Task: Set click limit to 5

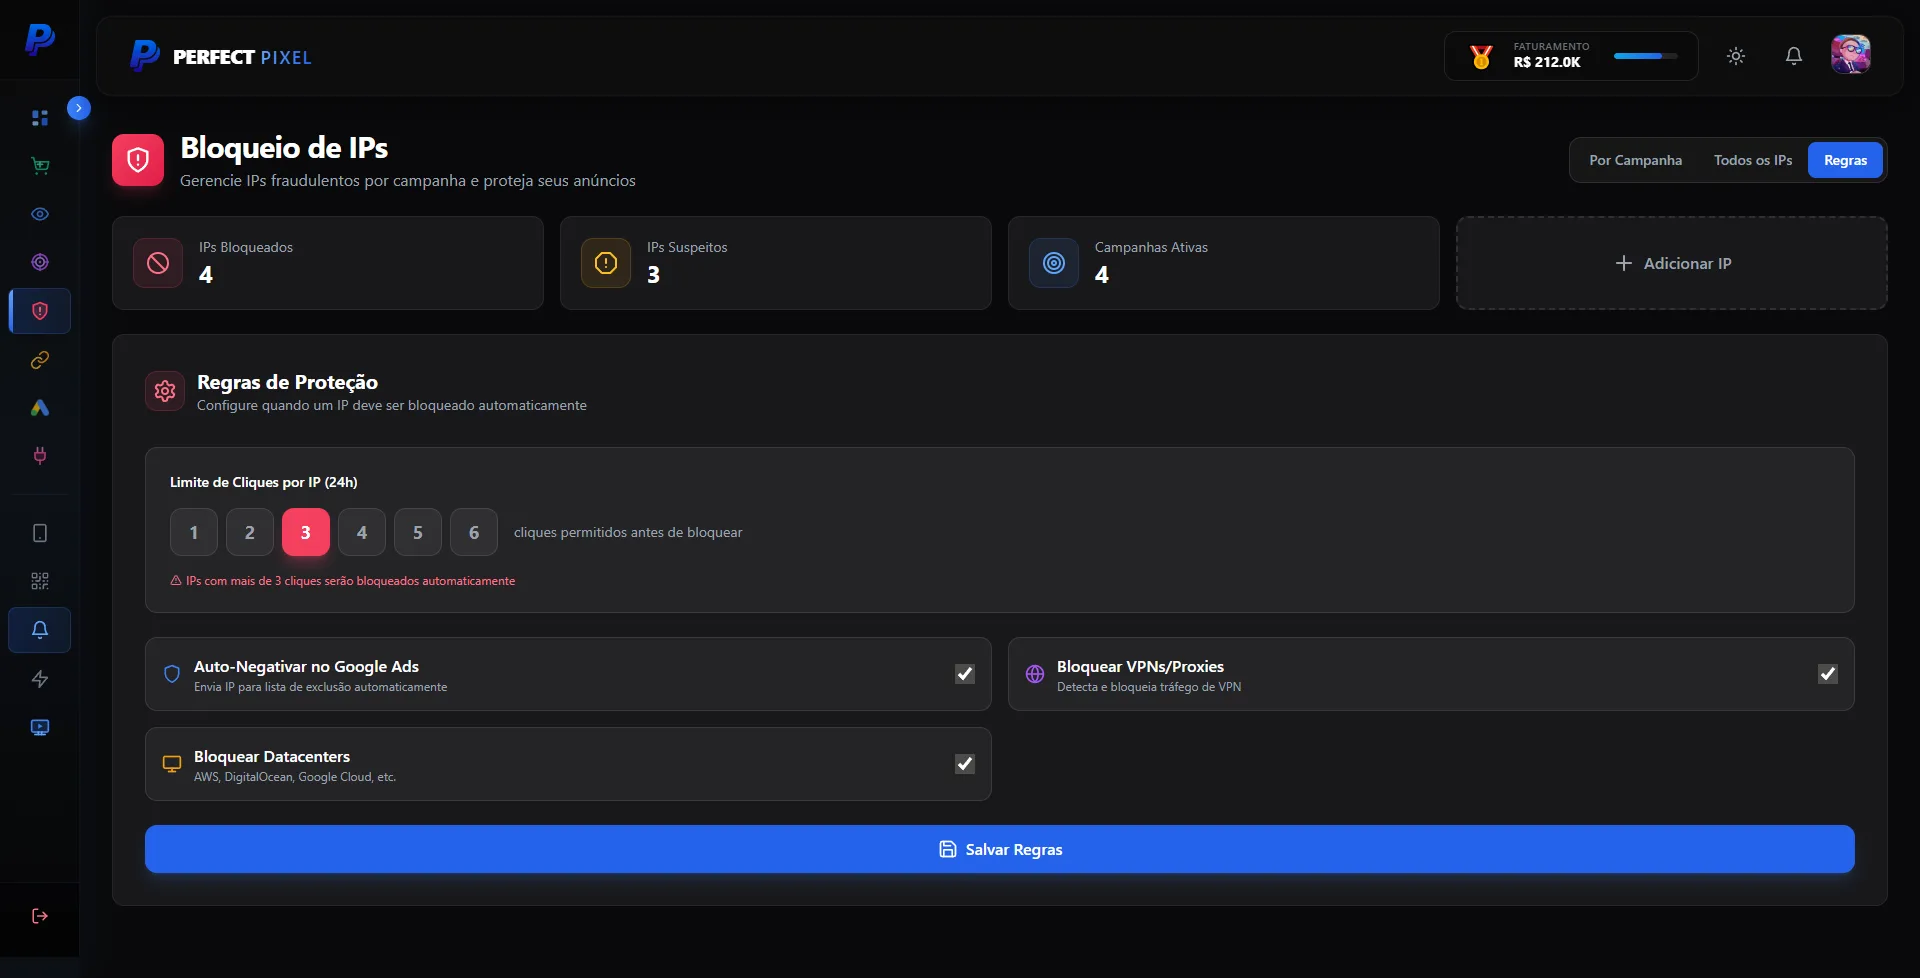Action: pyautogui.click(x=418, y=532)
